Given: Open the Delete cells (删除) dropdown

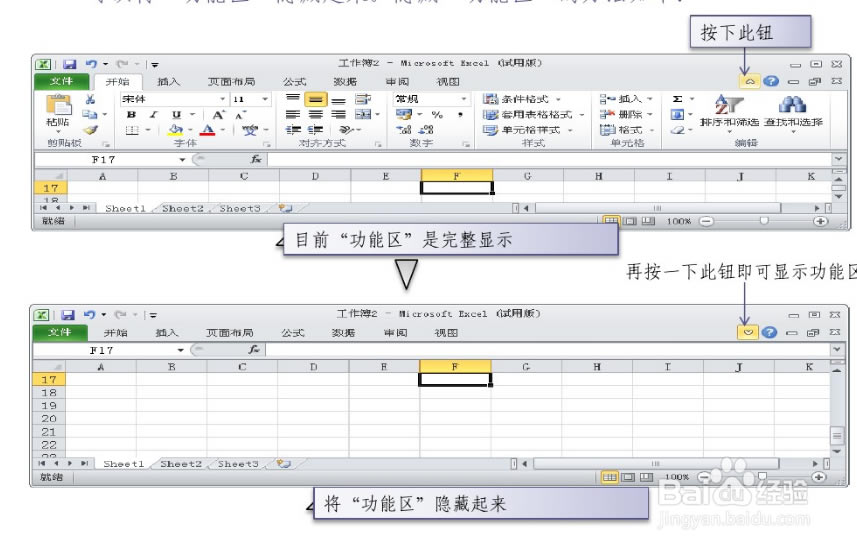Looking at the screenshot, I should pos(626,114).
